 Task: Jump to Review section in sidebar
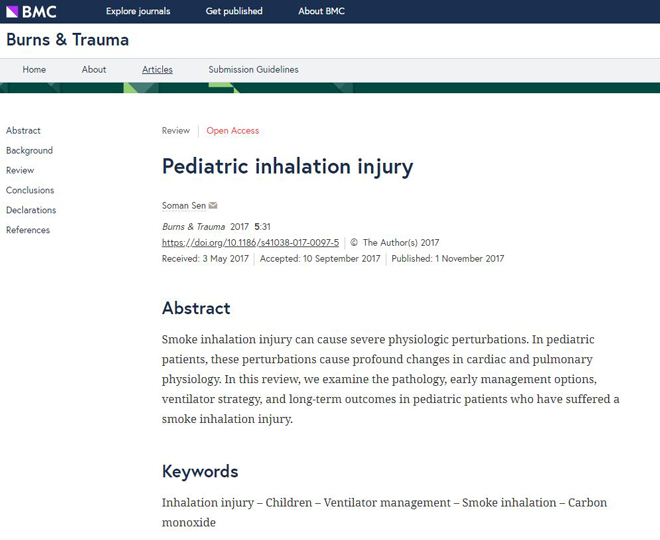point(20,170)
